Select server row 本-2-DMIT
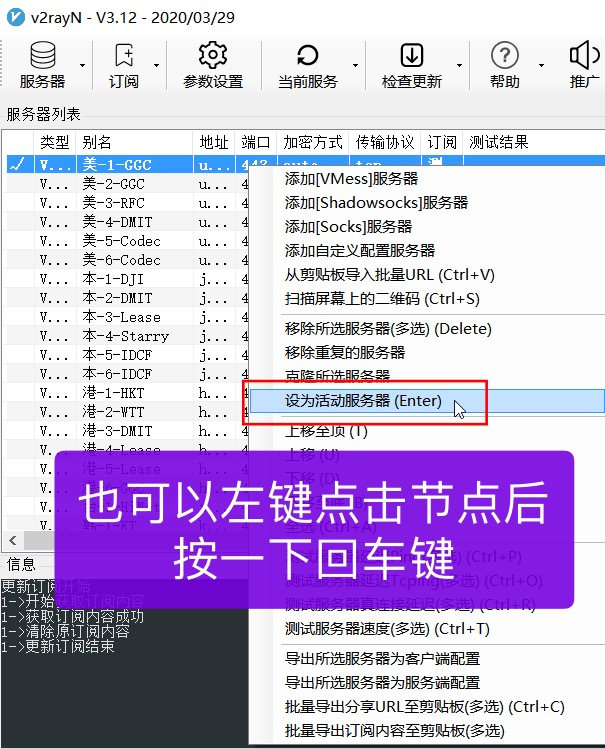Screen dimensions: 605x749 coord(117,298)
